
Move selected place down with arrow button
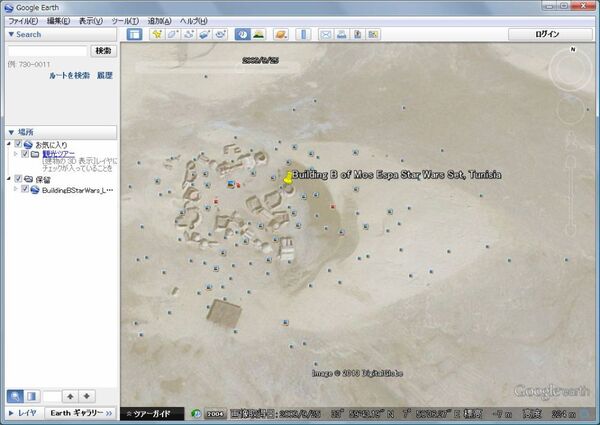(87, 396)
